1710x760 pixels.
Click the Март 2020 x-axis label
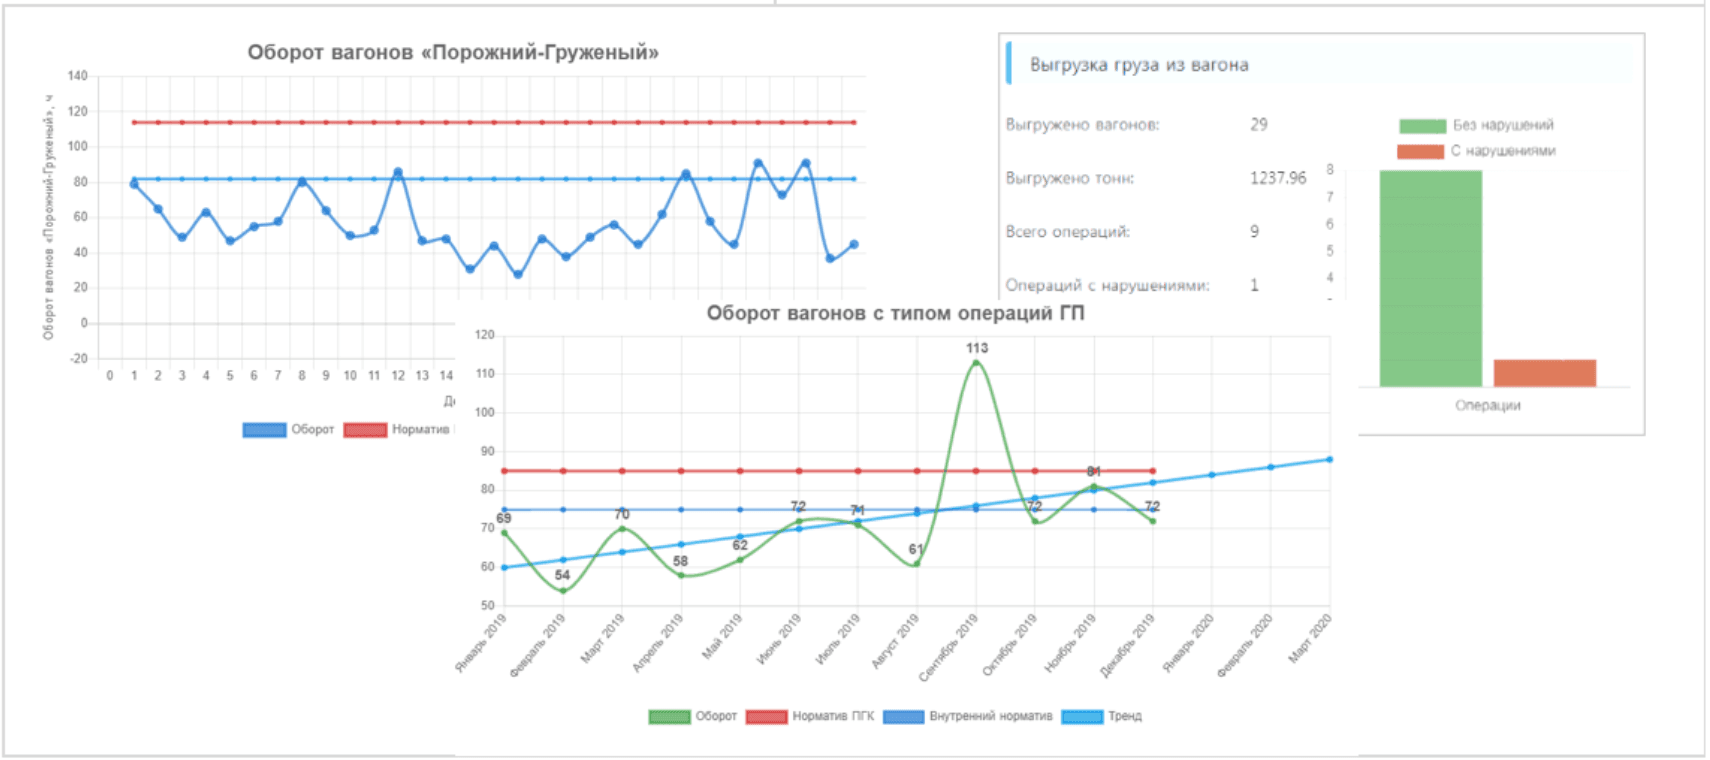pos(1309,639)
